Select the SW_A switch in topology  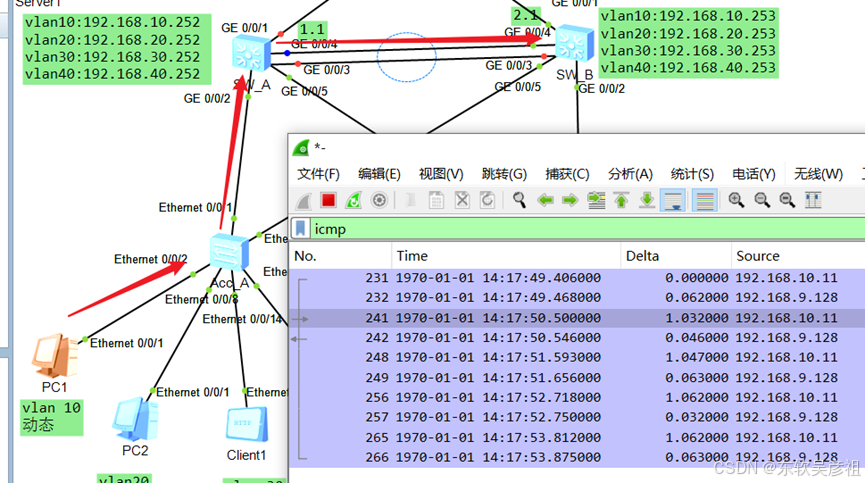[x=251, y=54]
